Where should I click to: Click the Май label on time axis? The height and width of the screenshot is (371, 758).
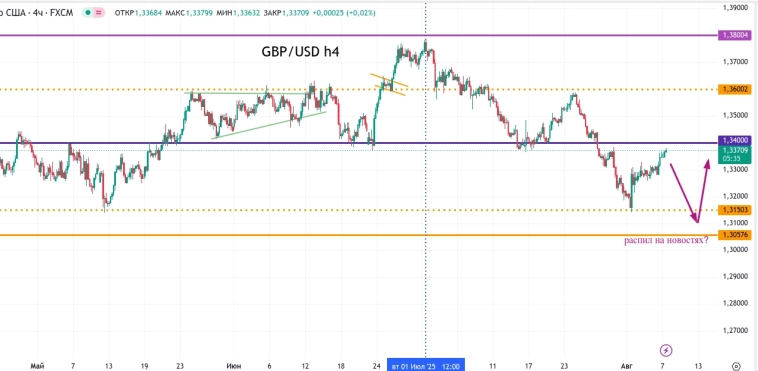(37, 366)
